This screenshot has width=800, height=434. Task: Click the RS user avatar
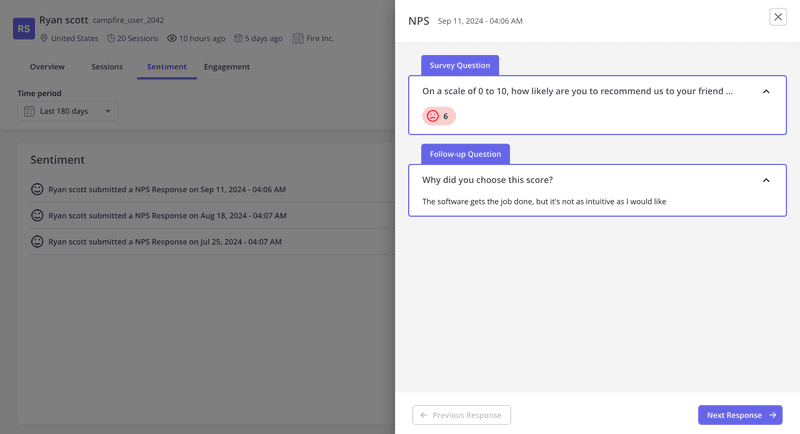click(x=23, y=29)
